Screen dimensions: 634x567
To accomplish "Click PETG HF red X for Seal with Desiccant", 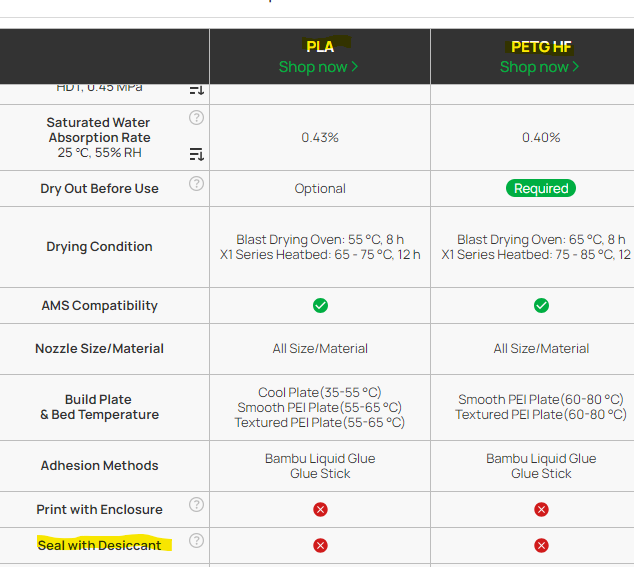I will [x=541, y=545].
